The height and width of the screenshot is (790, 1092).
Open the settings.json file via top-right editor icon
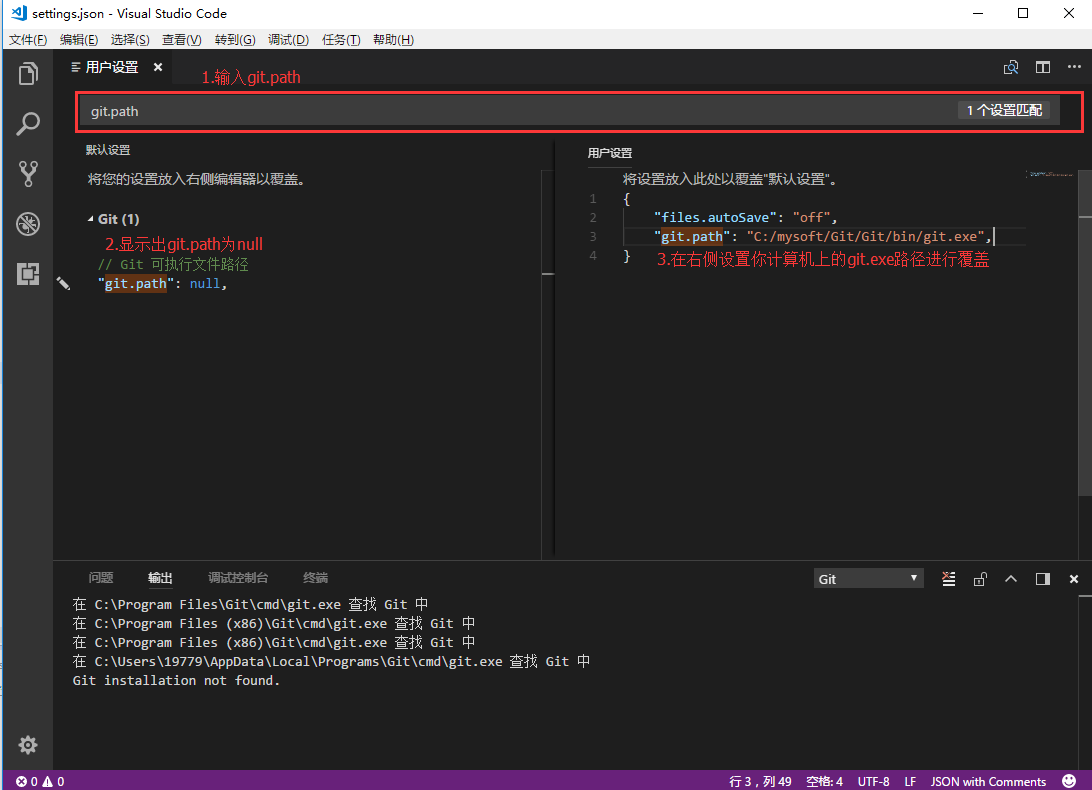1011,68
